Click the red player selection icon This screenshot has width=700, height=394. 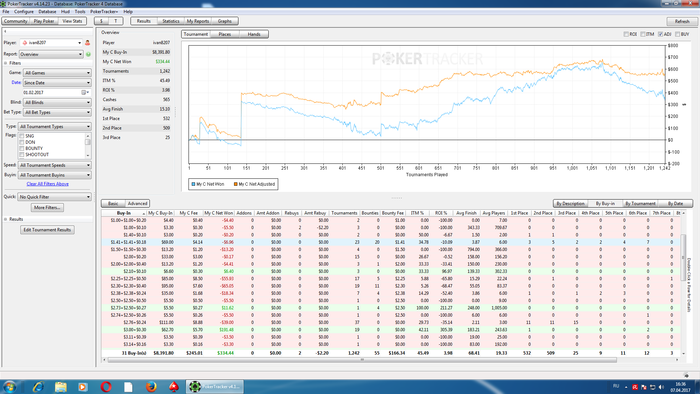88,43
